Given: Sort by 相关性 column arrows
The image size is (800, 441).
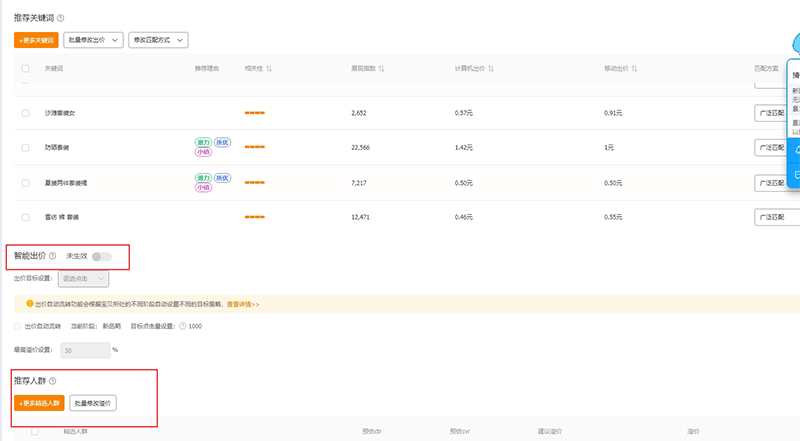Looking at the screenshot, I should tap(270, 68).
